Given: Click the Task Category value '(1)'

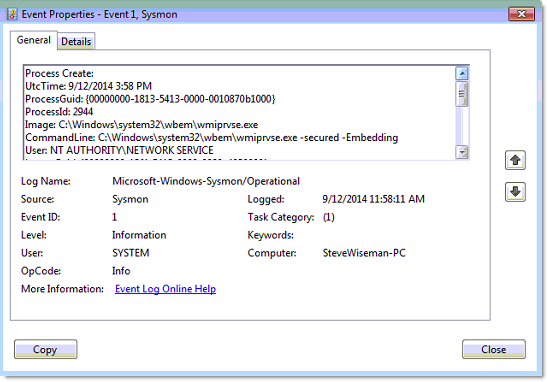Looking at the screenshot, I should pos(329,217).
